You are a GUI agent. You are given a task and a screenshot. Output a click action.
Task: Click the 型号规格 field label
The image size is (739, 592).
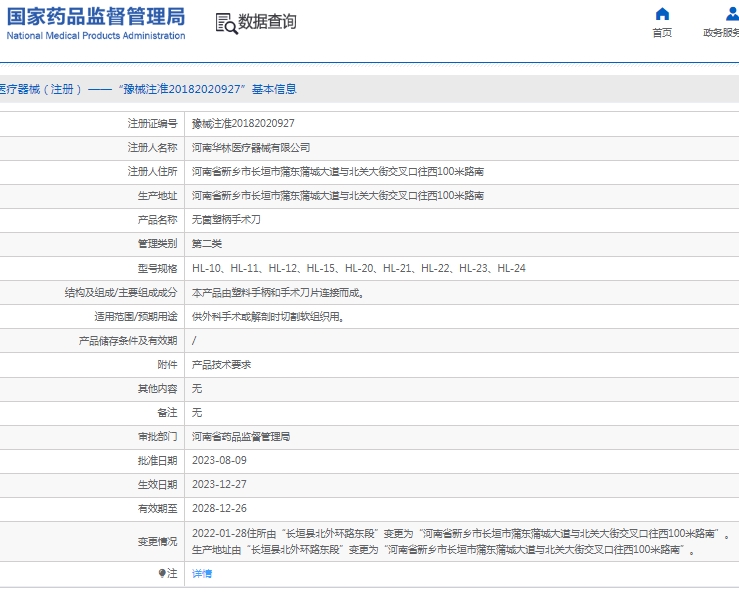(157, 269)
